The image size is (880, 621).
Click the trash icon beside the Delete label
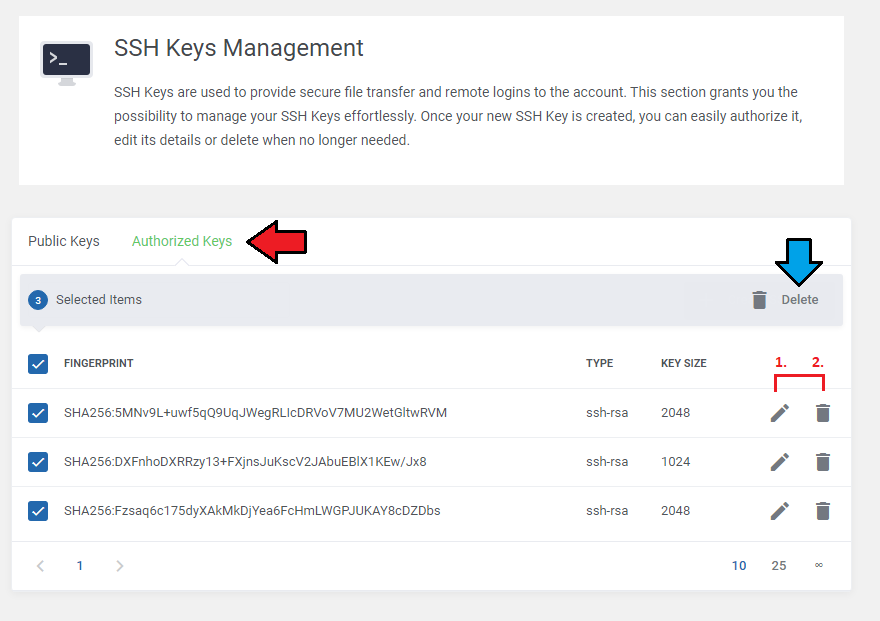tap(759, 300)
